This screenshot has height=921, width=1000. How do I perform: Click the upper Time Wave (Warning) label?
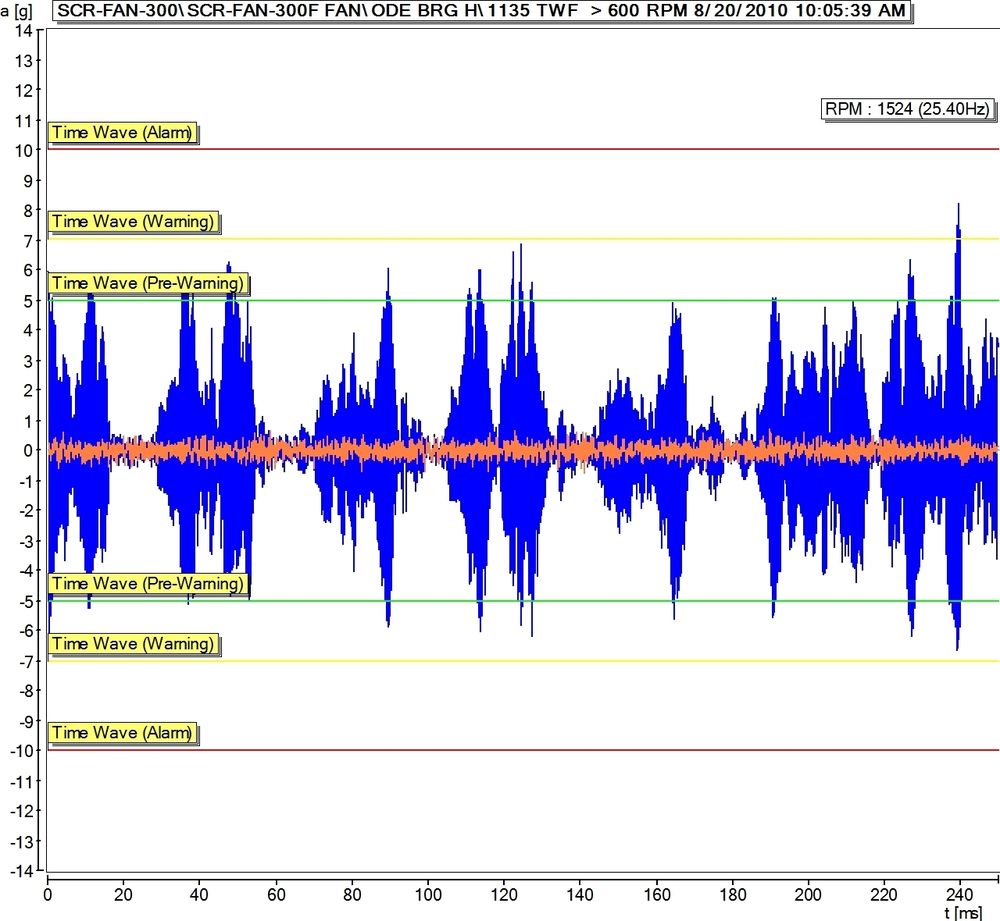point(134,222)
